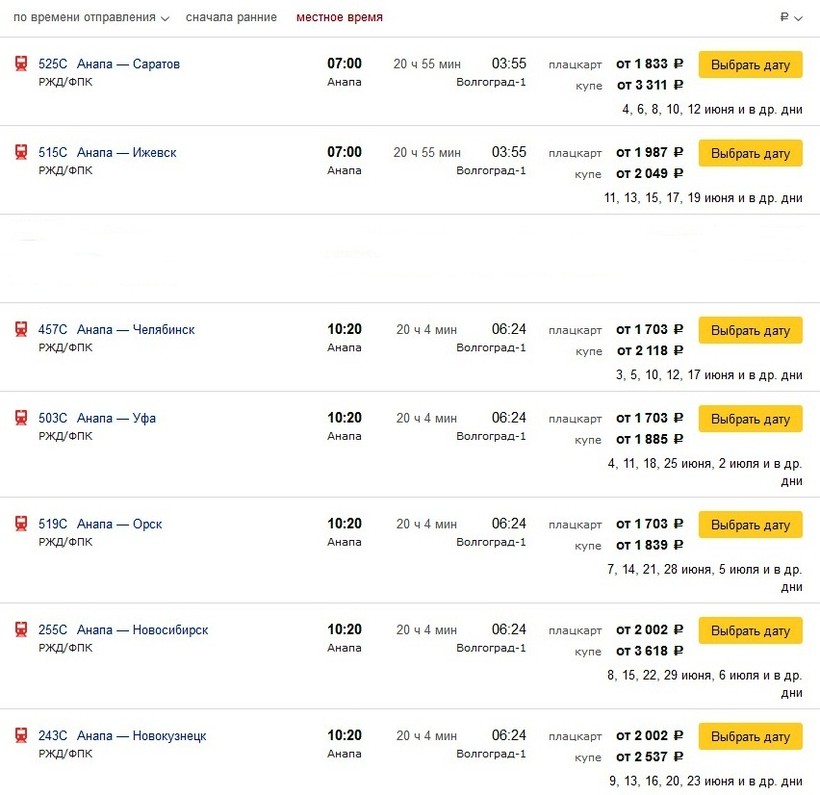Open the ruble currency dropdown
Screen dimensions: 820x795
(791, 17)
